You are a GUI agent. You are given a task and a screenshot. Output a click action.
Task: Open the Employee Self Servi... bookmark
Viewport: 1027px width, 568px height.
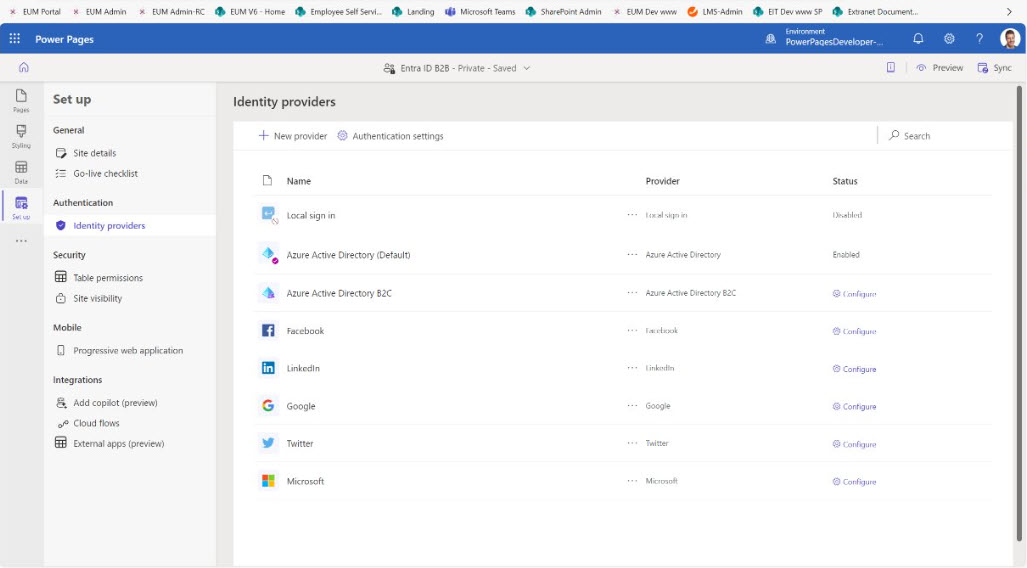(338, 11)
